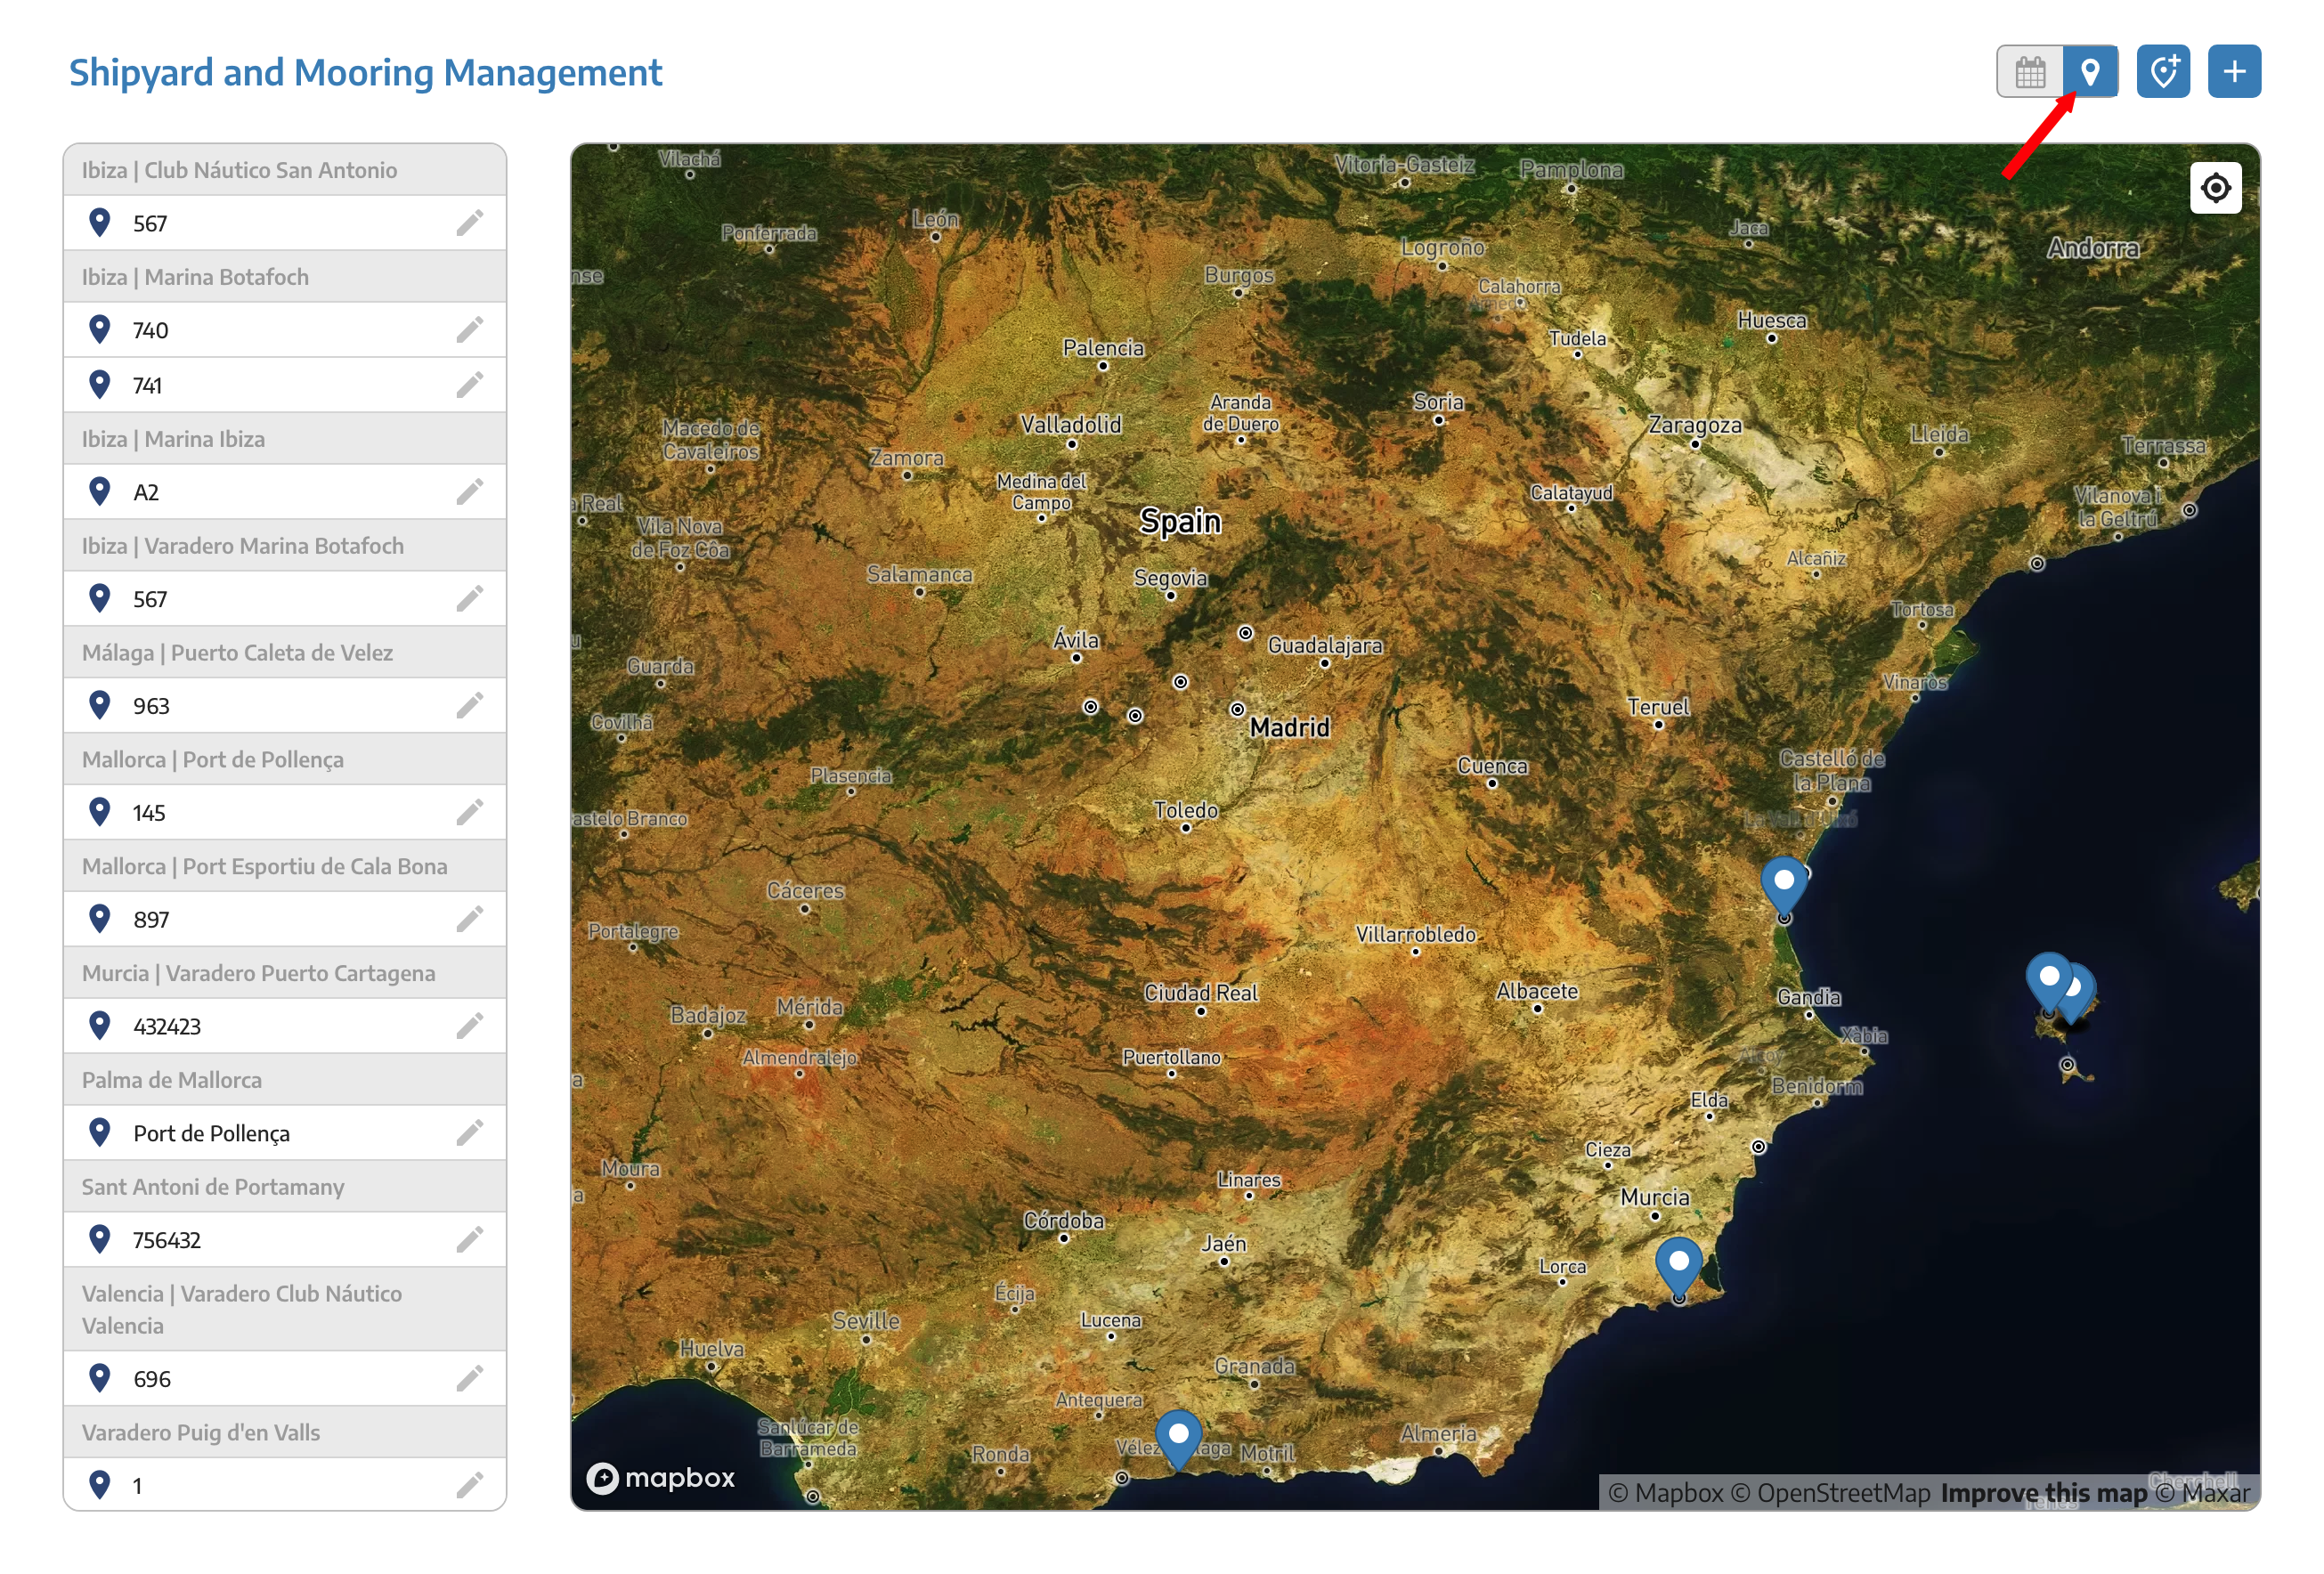This screenshot has width=2324, height=1574.
Task: Edit mooring 740 pencil icon
Action: point(470,330)
